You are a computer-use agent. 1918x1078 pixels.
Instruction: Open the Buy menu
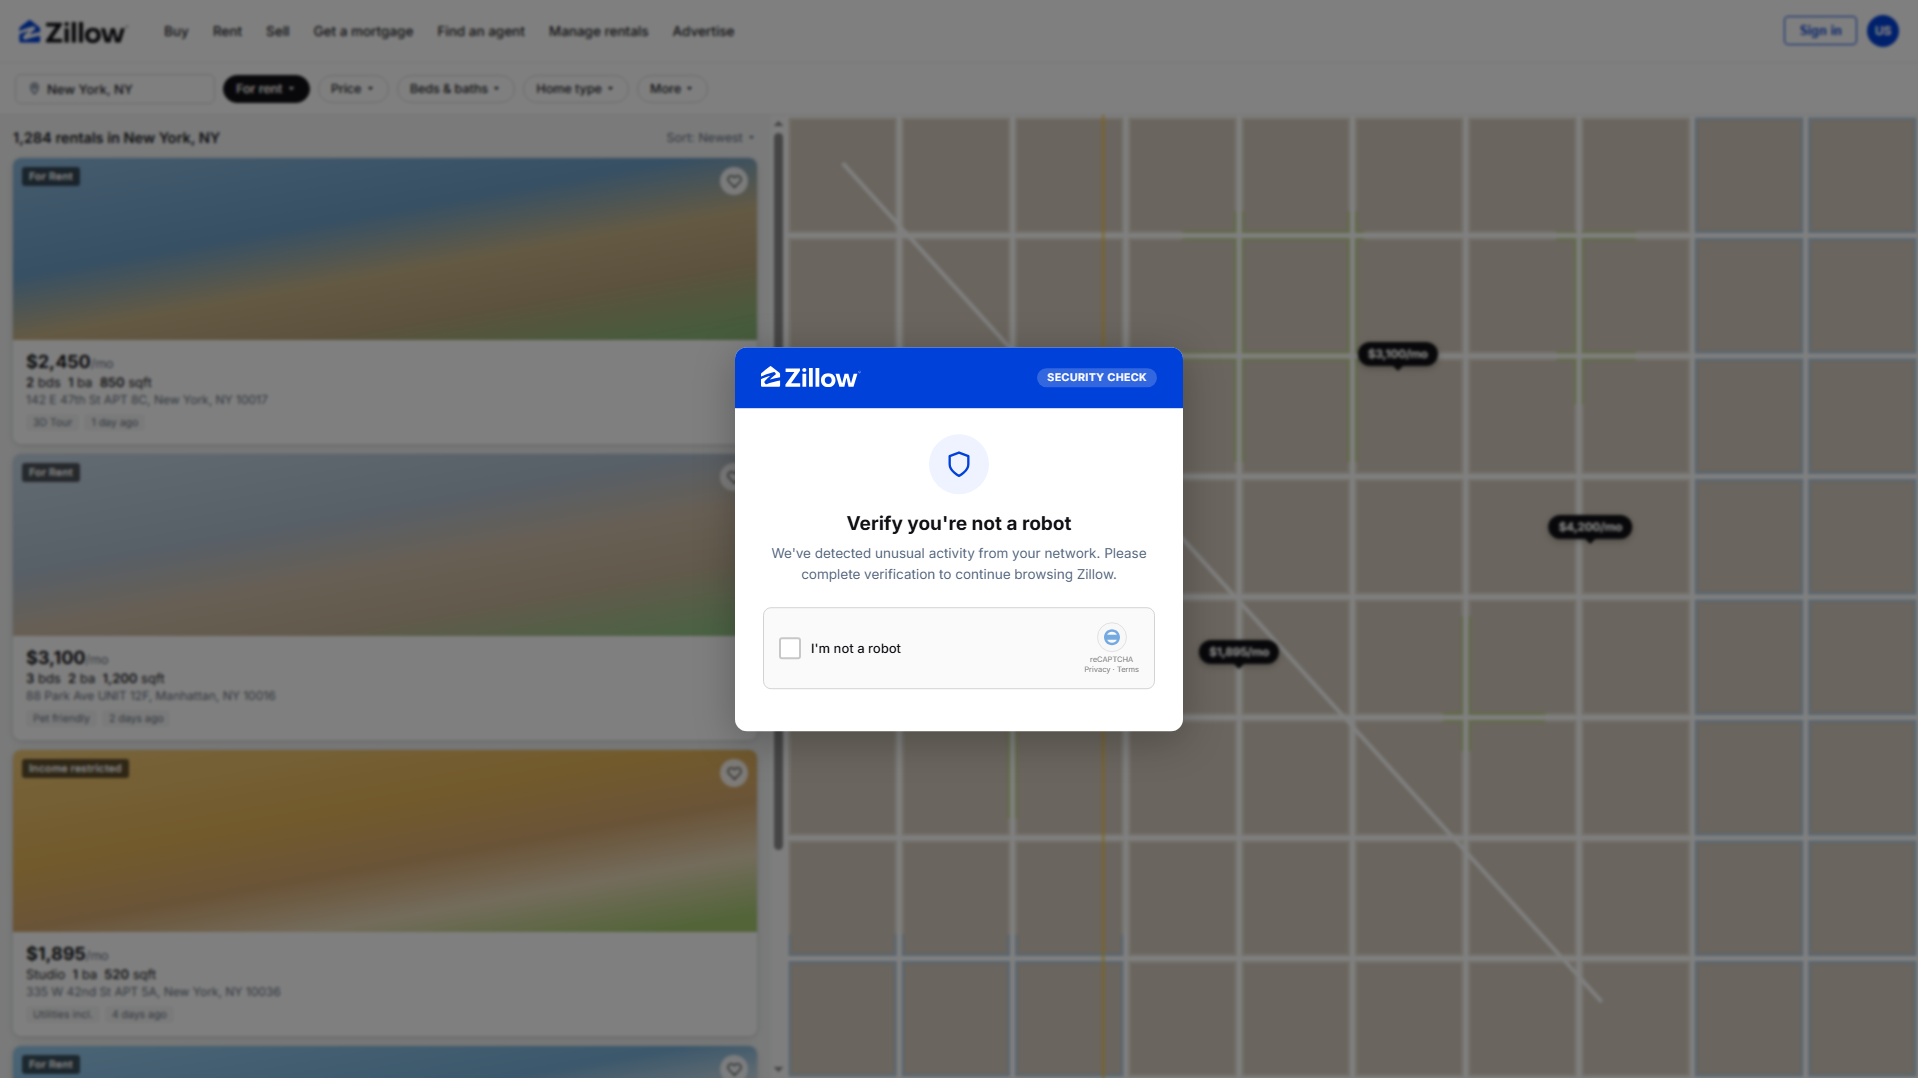point(176,31)
